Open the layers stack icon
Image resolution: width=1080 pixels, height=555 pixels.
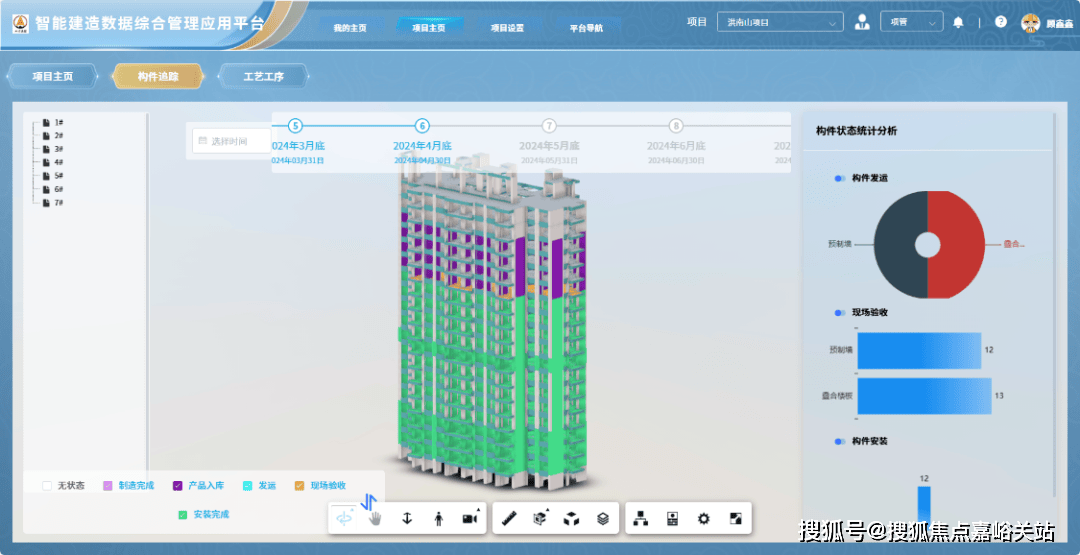603,518
